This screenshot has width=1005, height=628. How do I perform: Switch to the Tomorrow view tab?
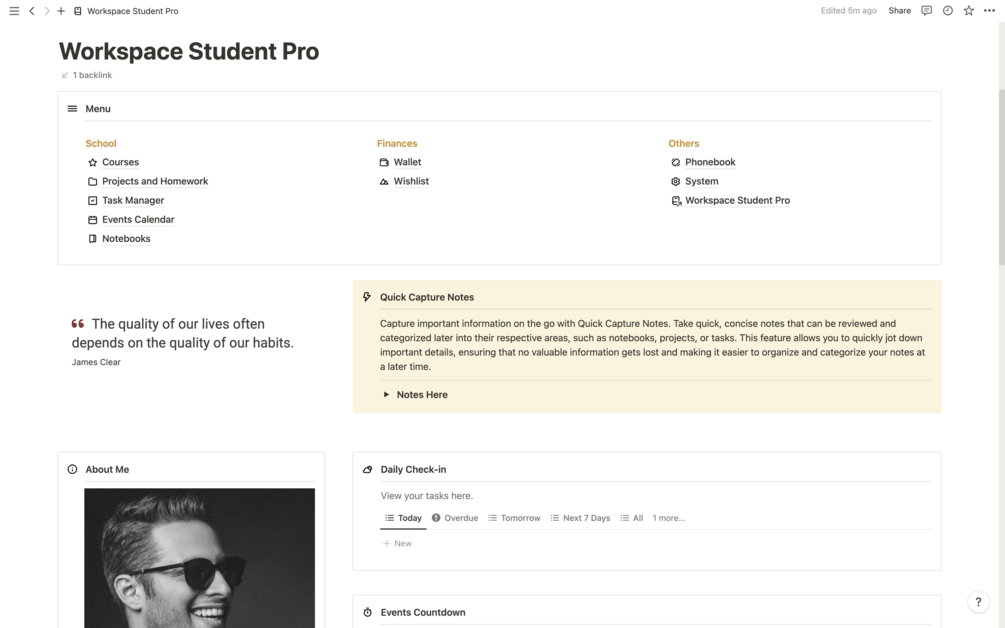514,518
